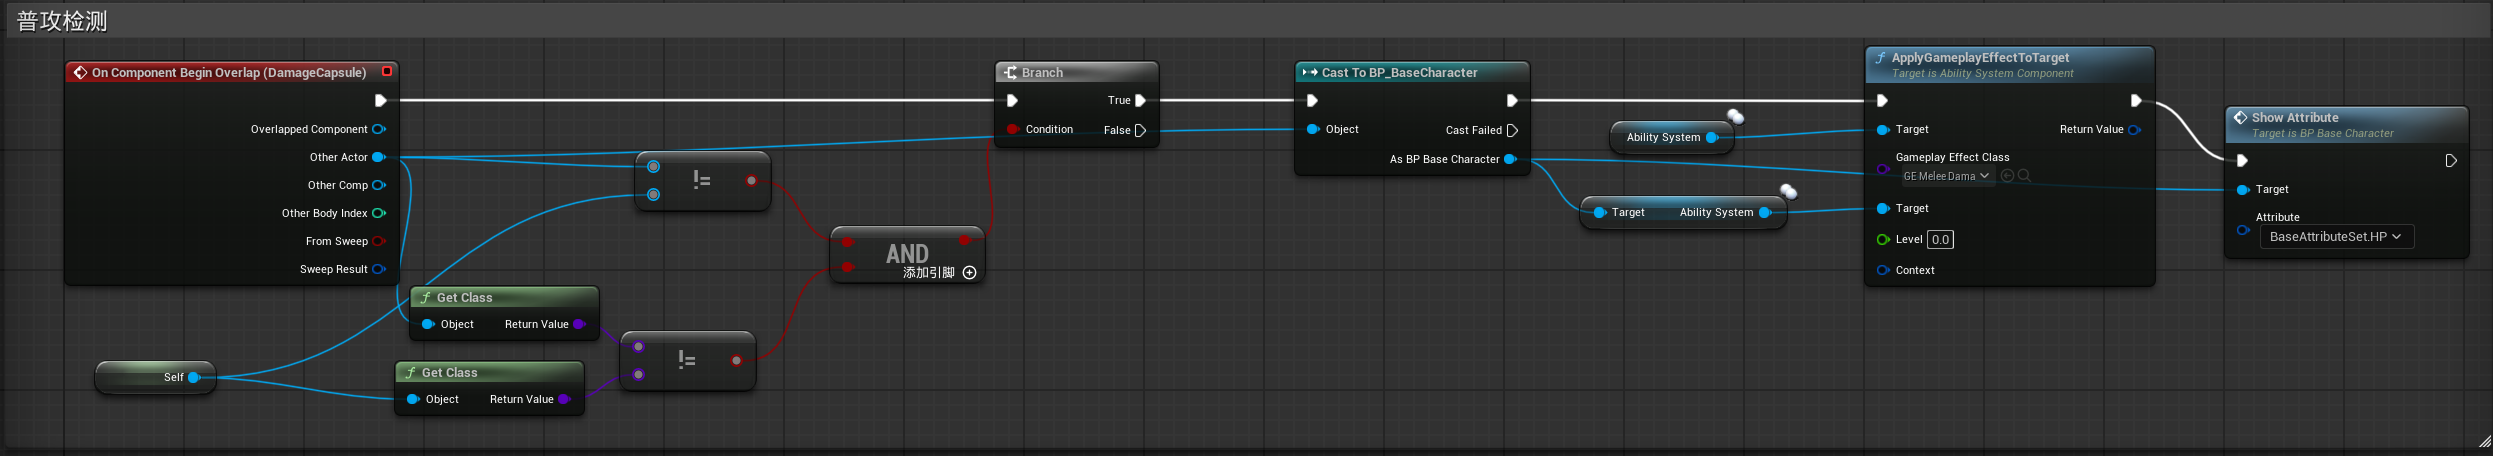The image size is (2493, 456).
Task: Select the Show Attribute node header
Action: pyautogui.click(x=2346, y=125)
